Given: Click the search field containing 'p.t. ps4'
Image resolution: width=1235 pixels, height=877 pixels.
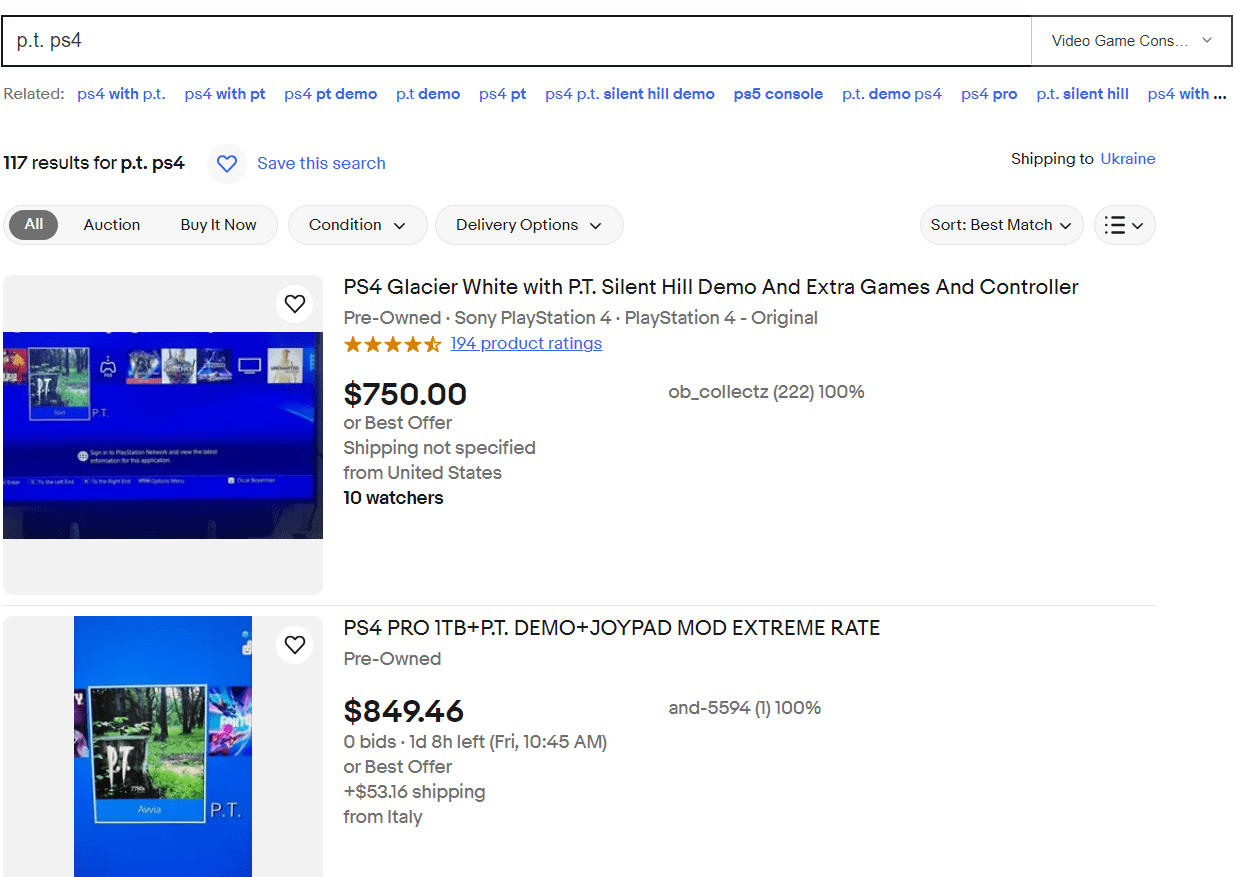Looking at the screenshot, I should 517,41.
